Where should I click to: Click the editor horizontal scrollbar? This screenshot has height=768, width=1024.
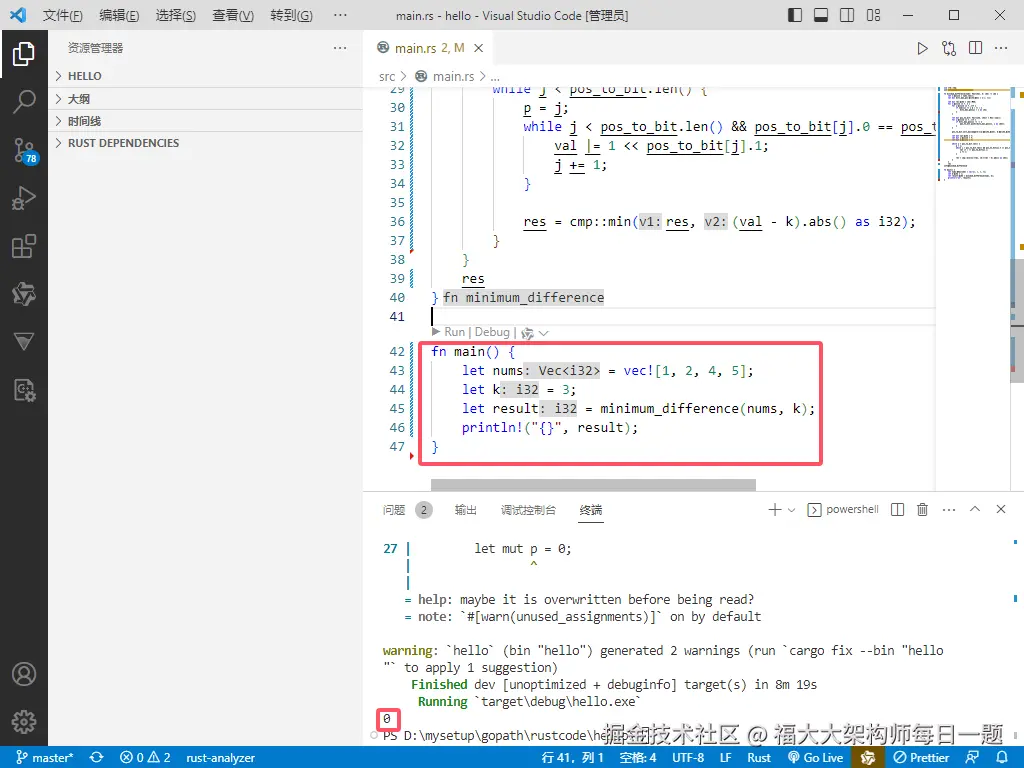click(593, 485)
